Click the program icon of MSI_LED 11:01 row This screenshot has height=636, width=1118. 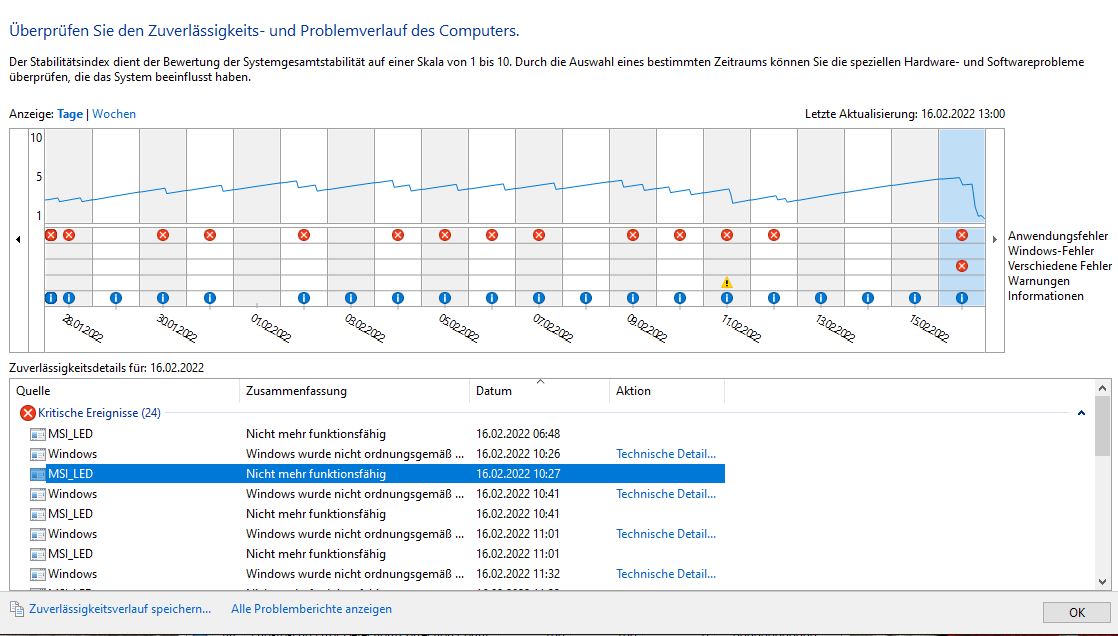(x=38, y=553)
